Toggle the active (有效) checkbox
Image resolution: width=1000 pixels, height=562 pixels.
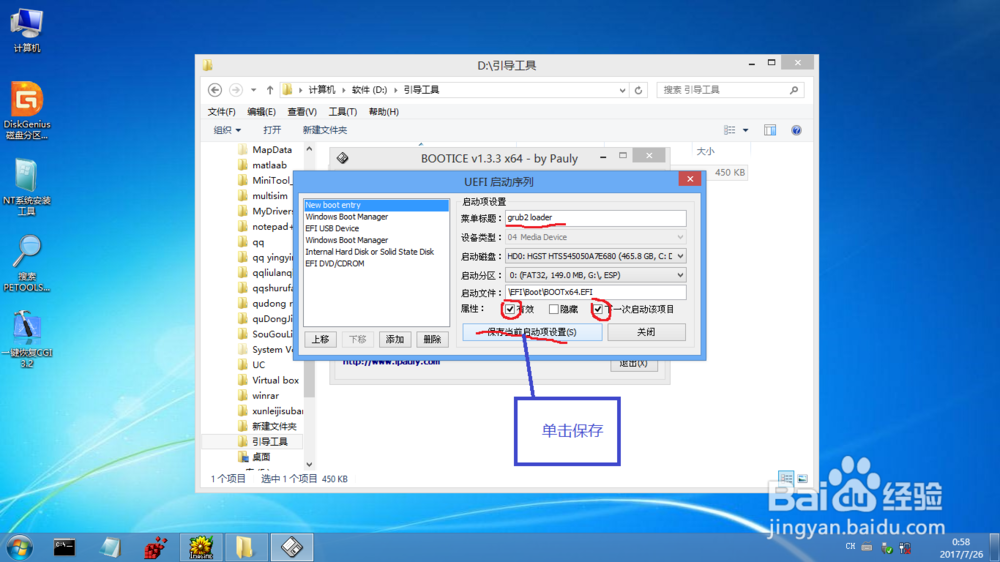tap(510, 309)
